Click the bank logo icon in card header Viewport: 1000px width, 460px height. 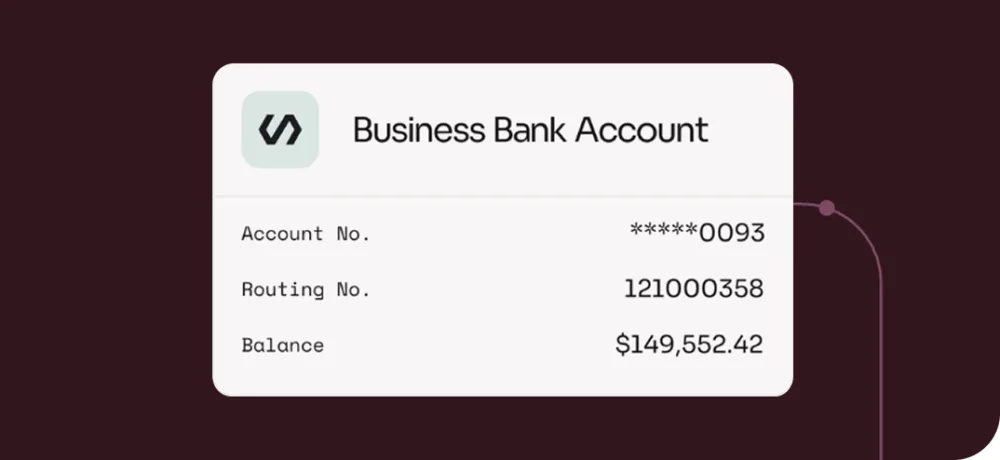(x=280, y=130)
